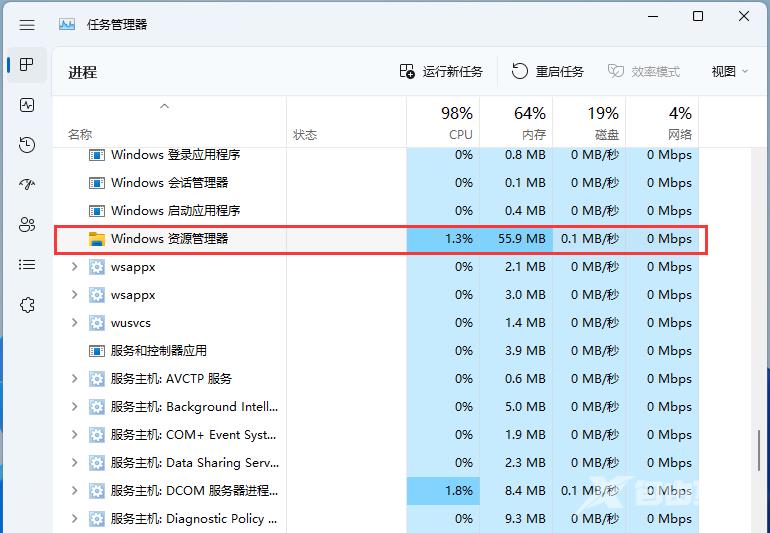Image resolution: width=770 pixels, height=533 pixels.
Task: Click gear icon of 服务主机: Background Intell...
Action: pos(97,407)
